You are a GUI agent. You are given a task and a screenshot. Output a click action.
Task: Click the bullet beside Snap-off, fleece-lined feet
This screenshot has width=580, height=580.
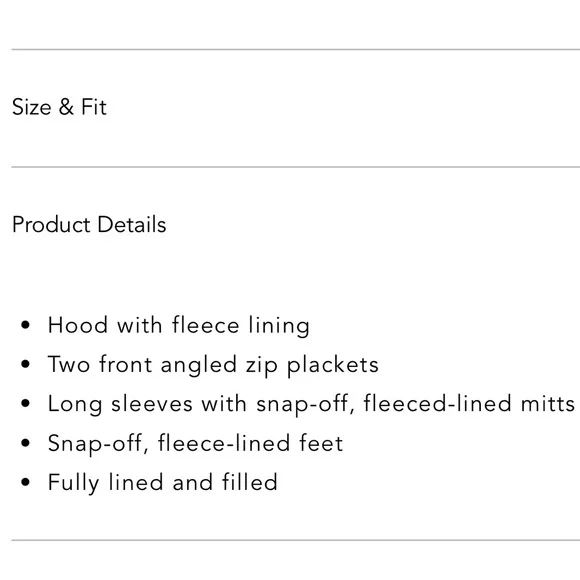pos(25,443)
